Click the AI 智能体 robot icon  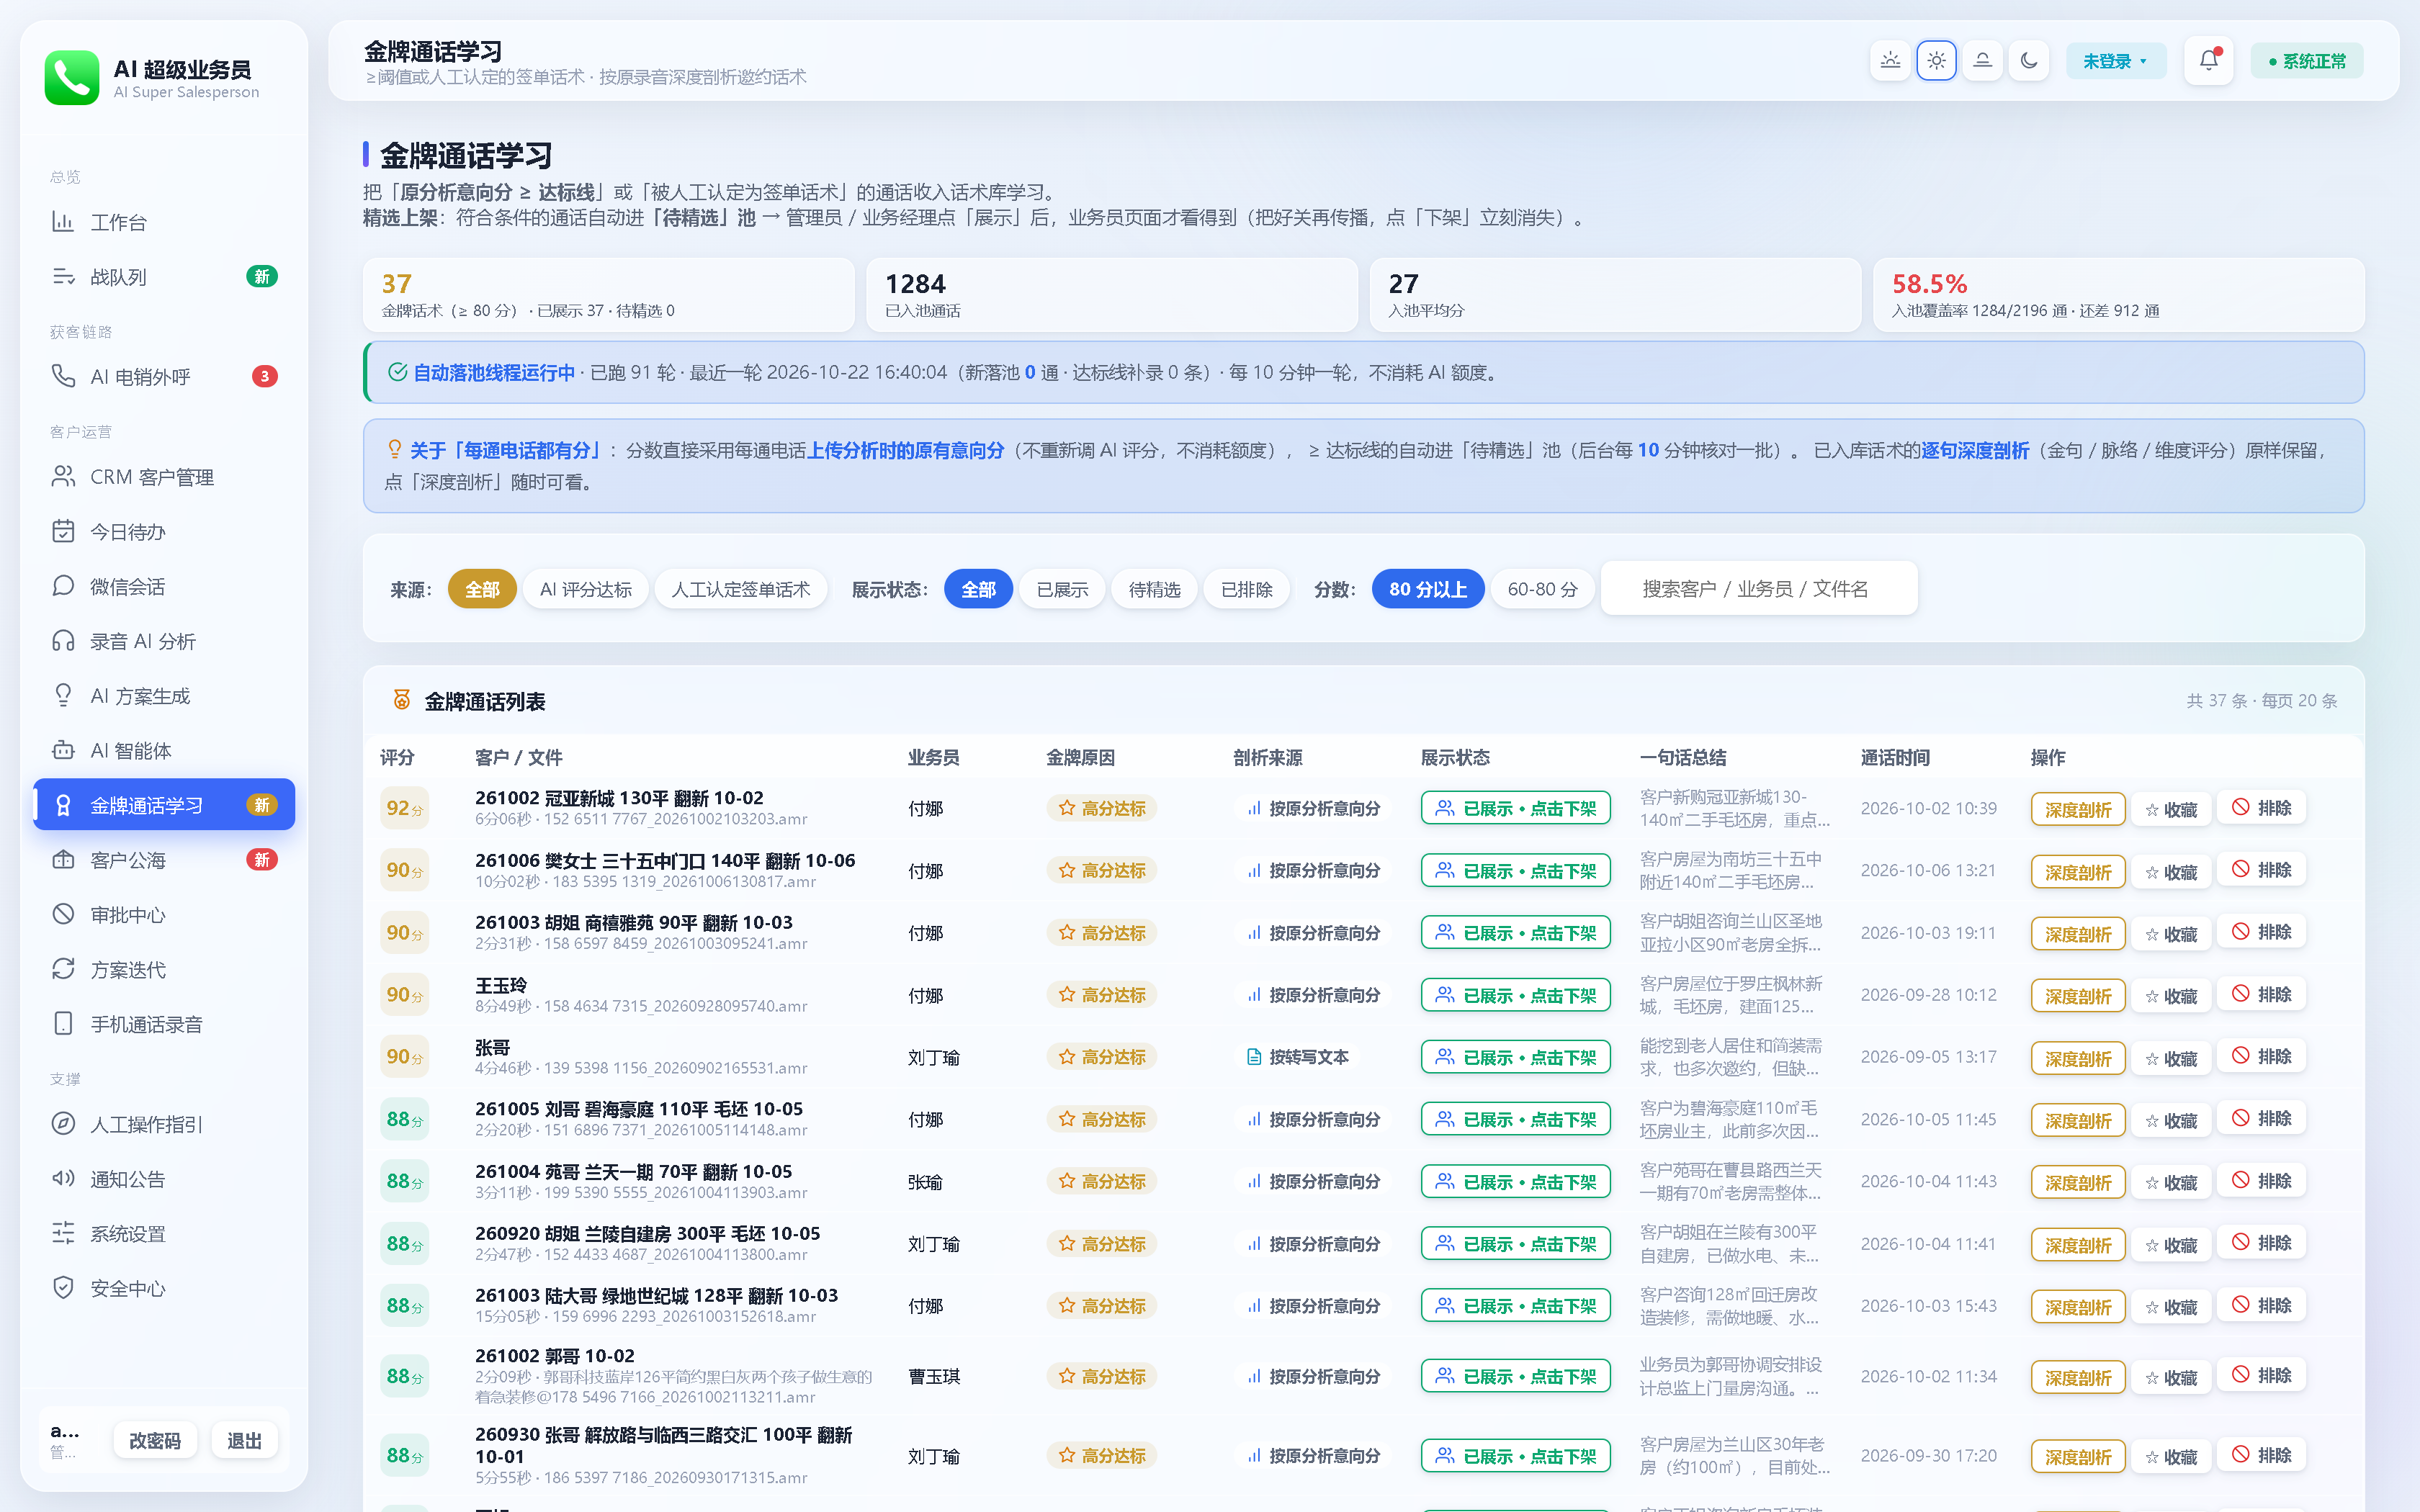tap(63, 751)
